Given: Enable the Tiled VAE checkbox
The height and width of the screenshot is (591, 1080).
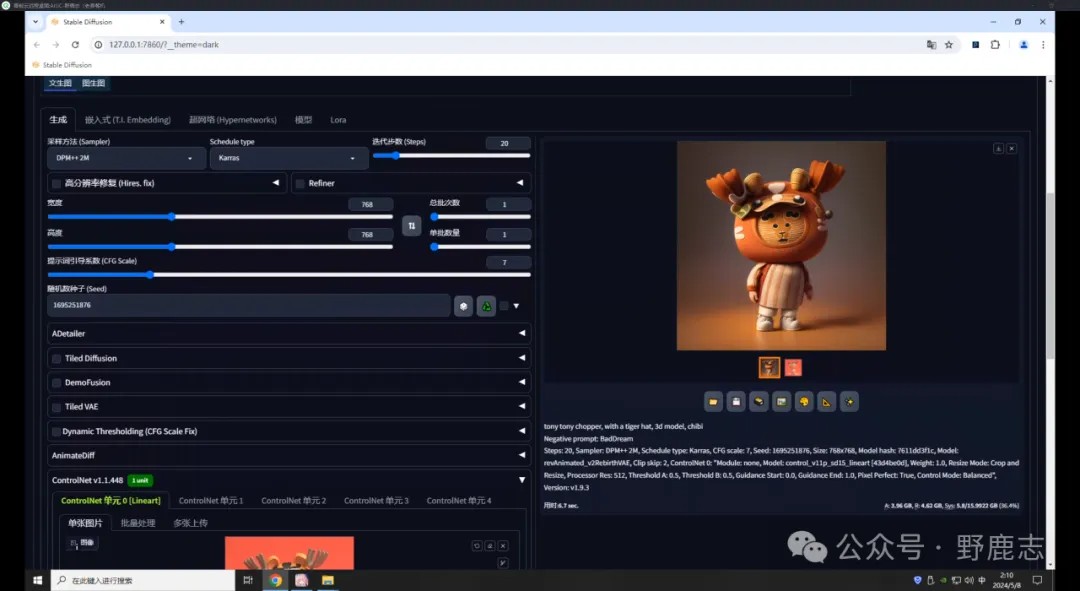Looking at the screenshot, I should point(56,406).
